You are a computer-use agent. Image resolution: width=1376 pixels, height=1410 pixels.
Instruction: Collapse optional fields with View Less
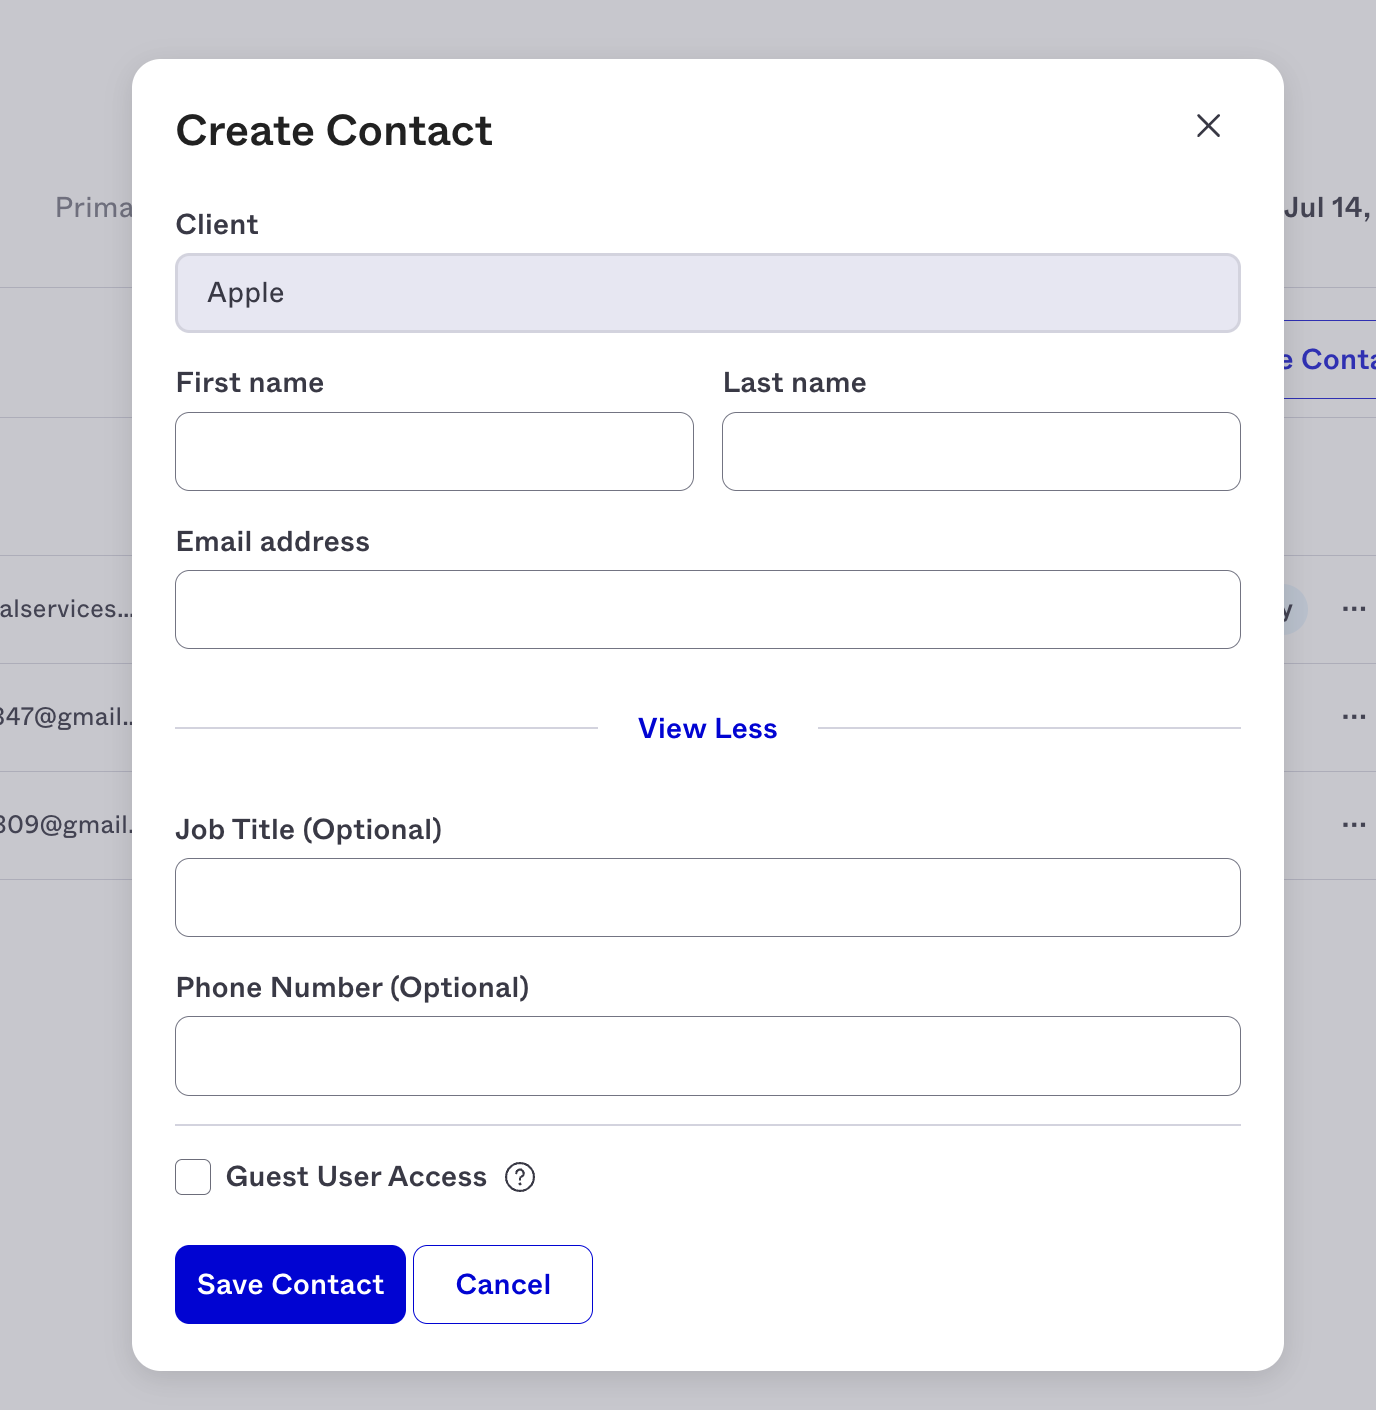(707, 728)
